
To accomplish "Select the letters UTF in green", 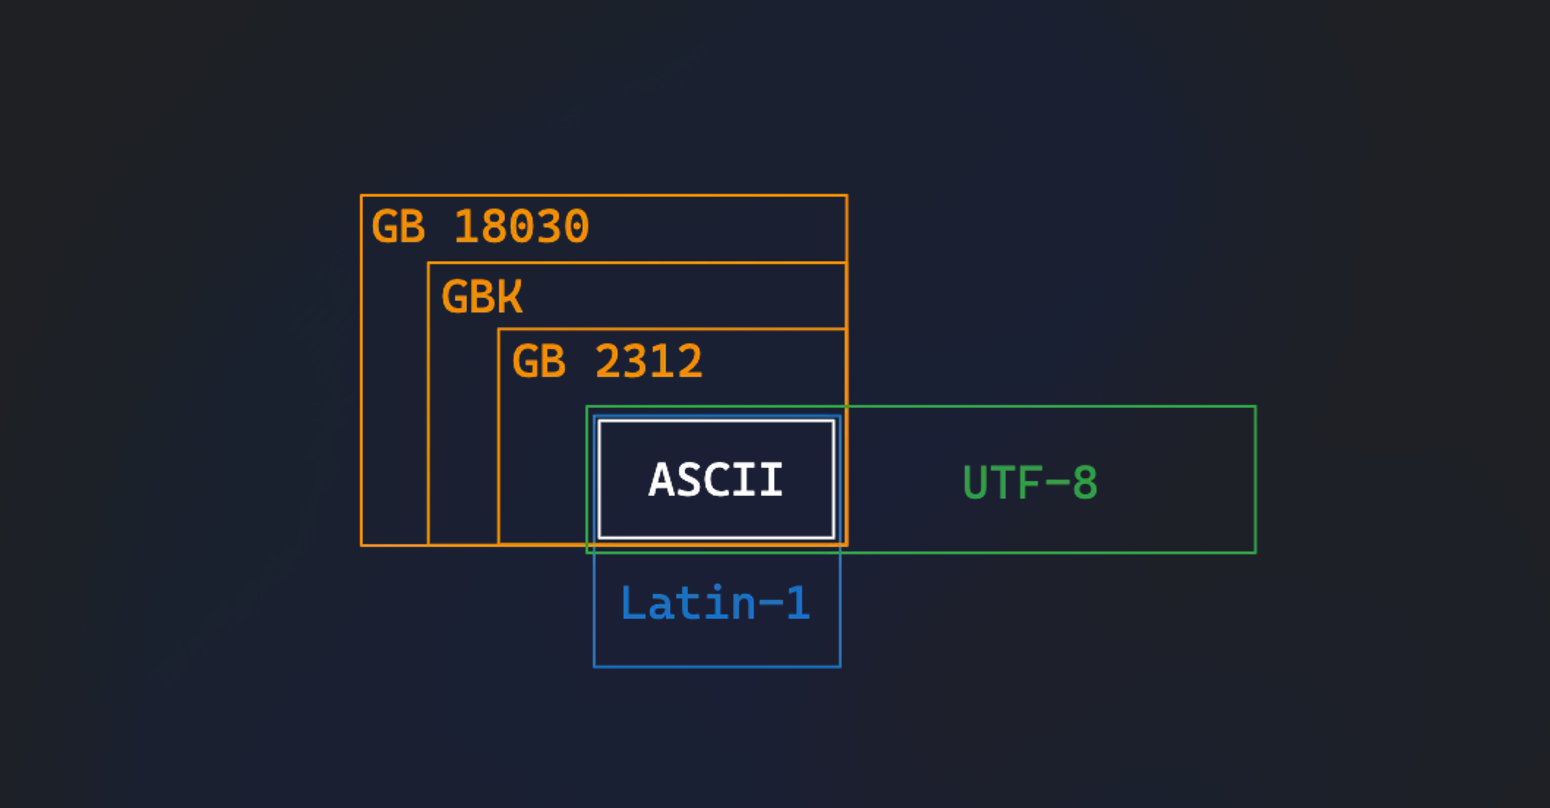I will click(1002, 483).
